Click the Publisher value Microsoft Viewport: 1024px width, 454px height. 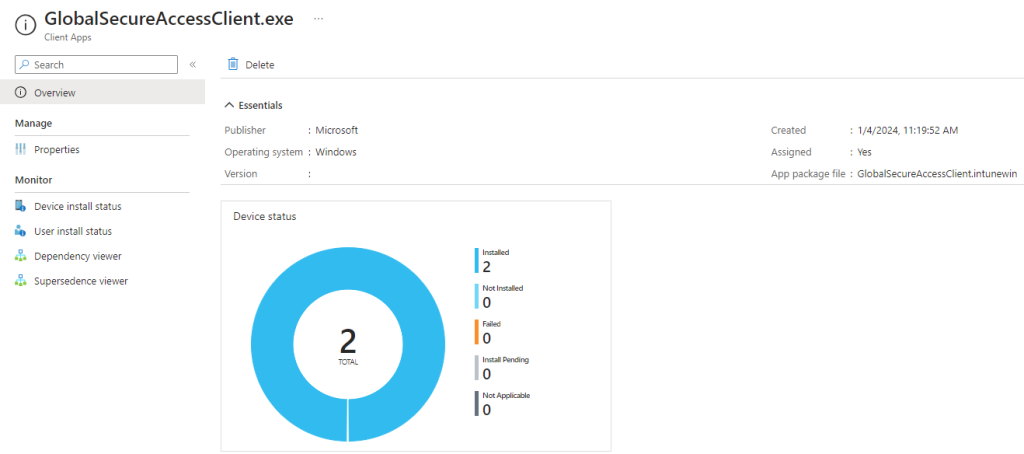[337, 130]
